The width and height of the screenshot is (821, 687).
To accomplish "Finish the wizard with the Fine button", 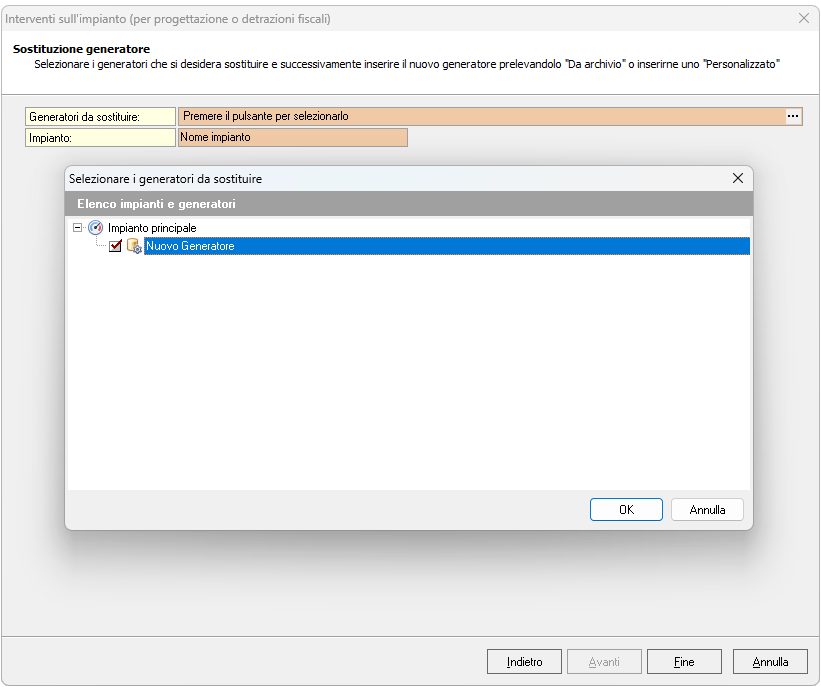I will point(684,662).
